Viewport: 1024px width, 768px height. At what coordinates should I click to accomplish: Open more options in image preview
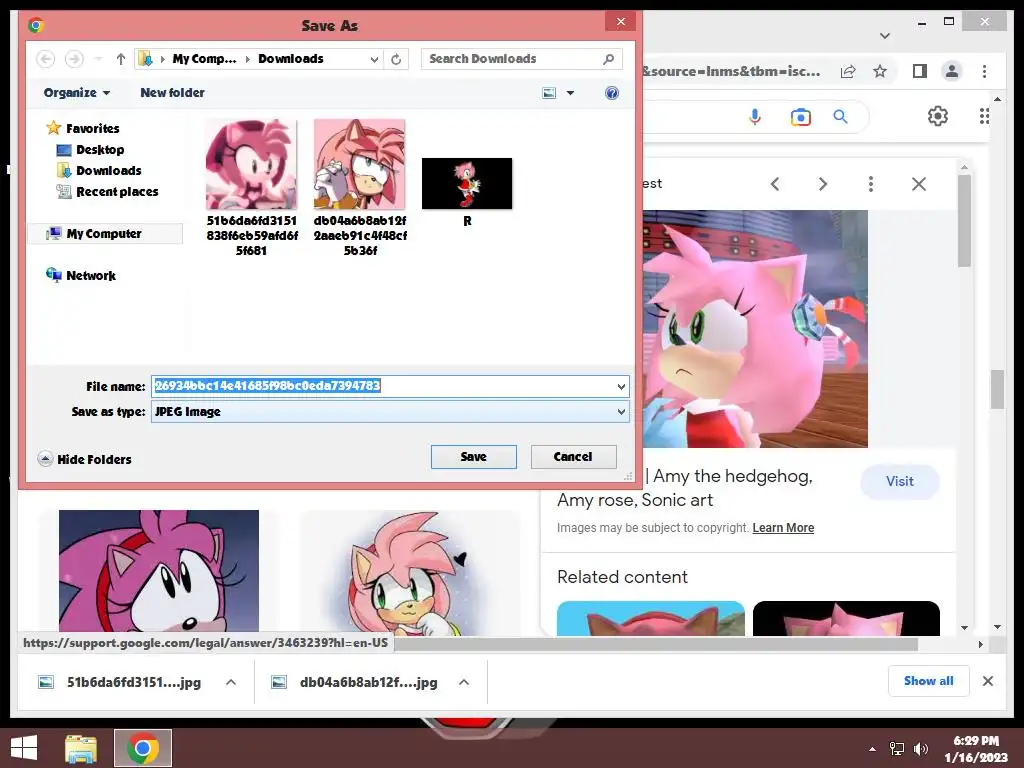pos(871,184)
